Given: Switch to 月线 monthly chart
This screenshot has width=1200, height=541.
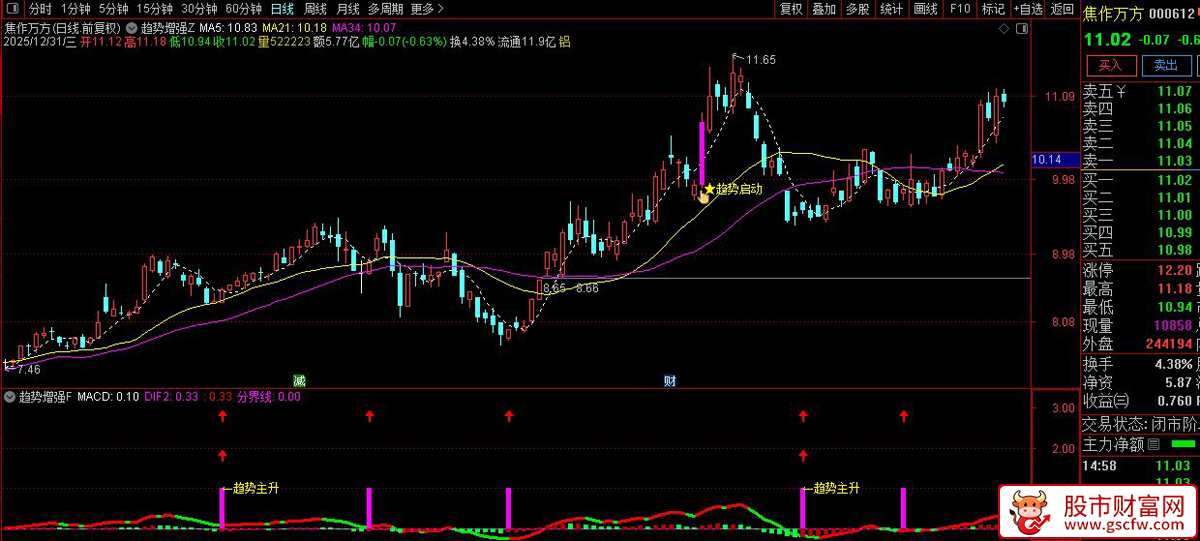Looking at the screenshot, I should [347, 9].
